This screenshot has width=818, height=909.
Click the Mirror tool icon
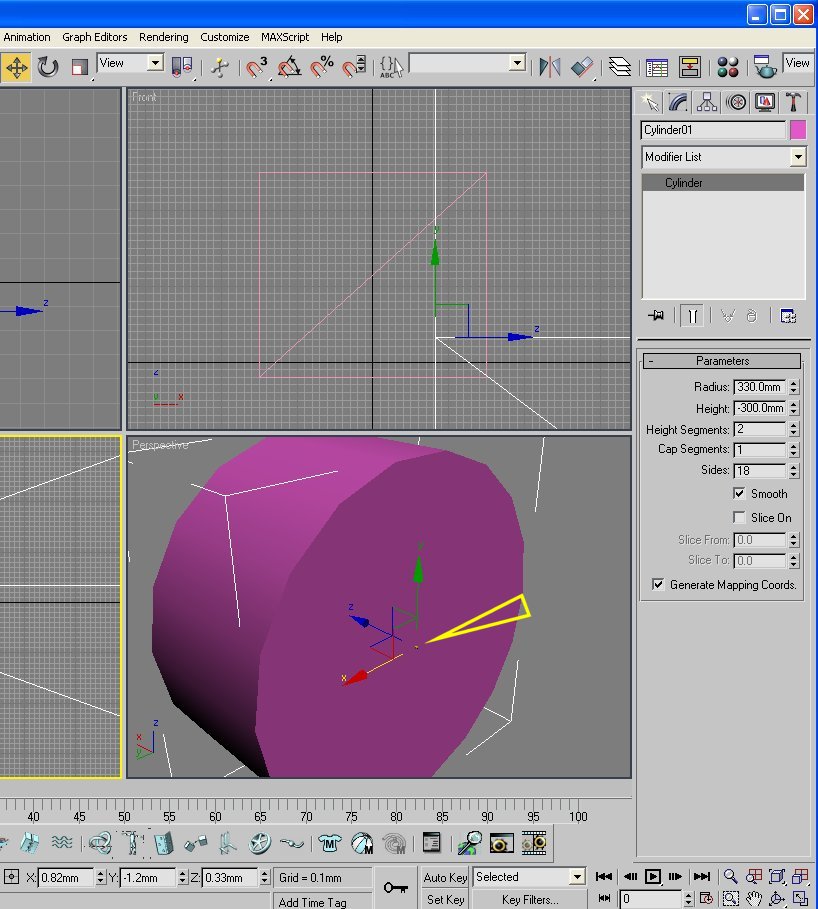tap(549, 67)
